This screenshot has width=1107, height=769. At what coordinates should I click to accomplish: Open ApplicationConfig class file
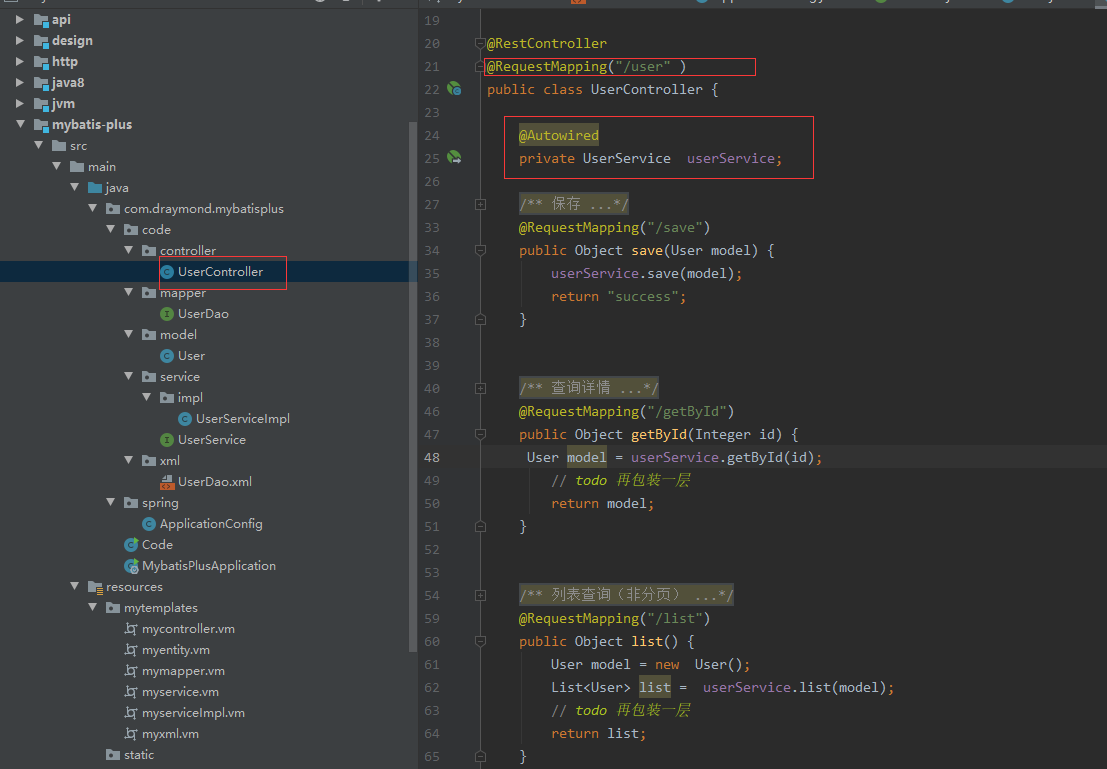coord(211,524)
